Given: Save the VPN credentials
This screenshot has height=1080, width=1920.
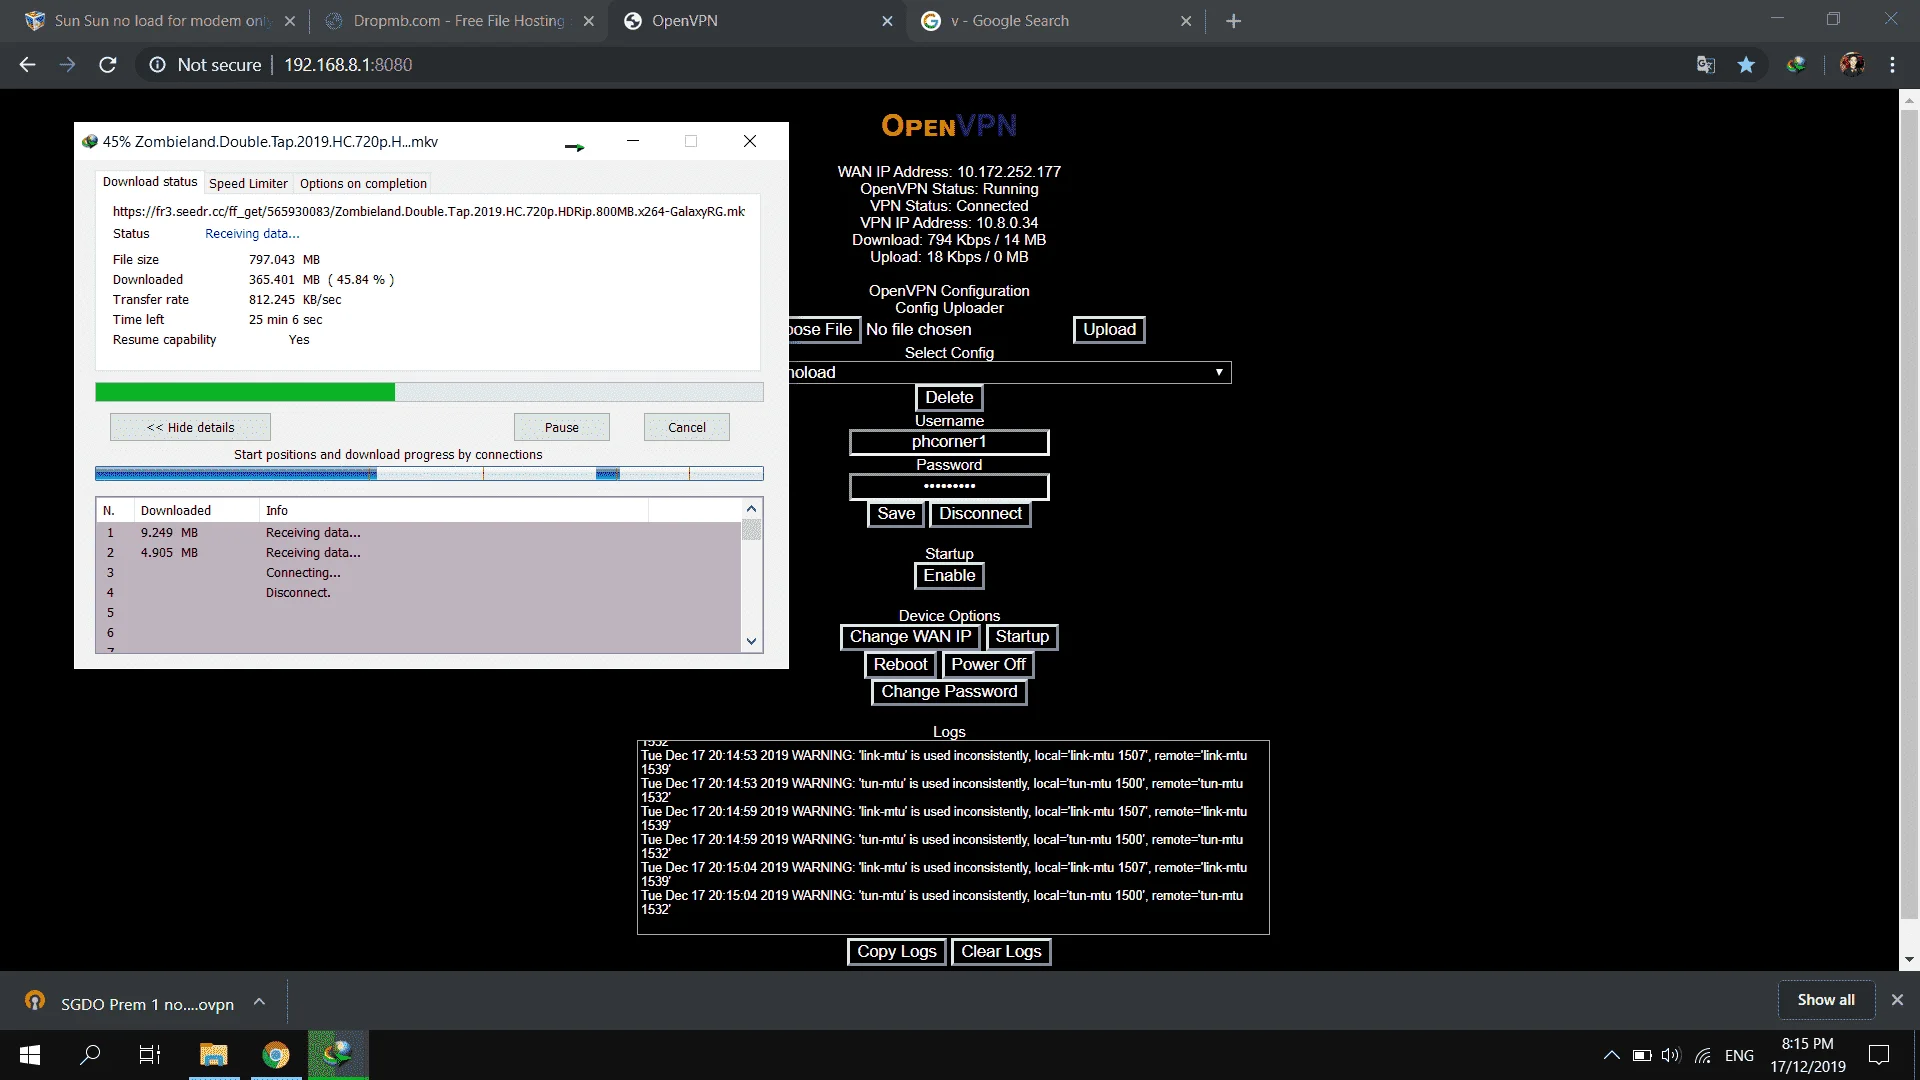Looking at the screenshot, I should [x=896, y=514].
